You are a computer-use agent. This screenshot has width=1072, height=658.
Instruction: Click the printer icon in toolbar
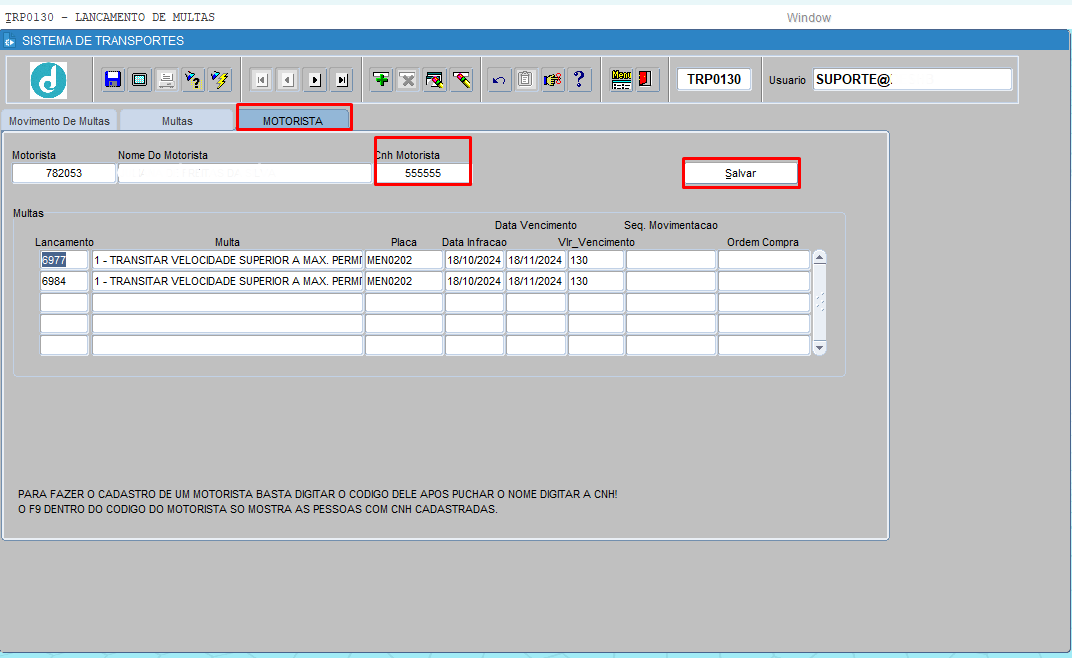click(x=166, y=79)
